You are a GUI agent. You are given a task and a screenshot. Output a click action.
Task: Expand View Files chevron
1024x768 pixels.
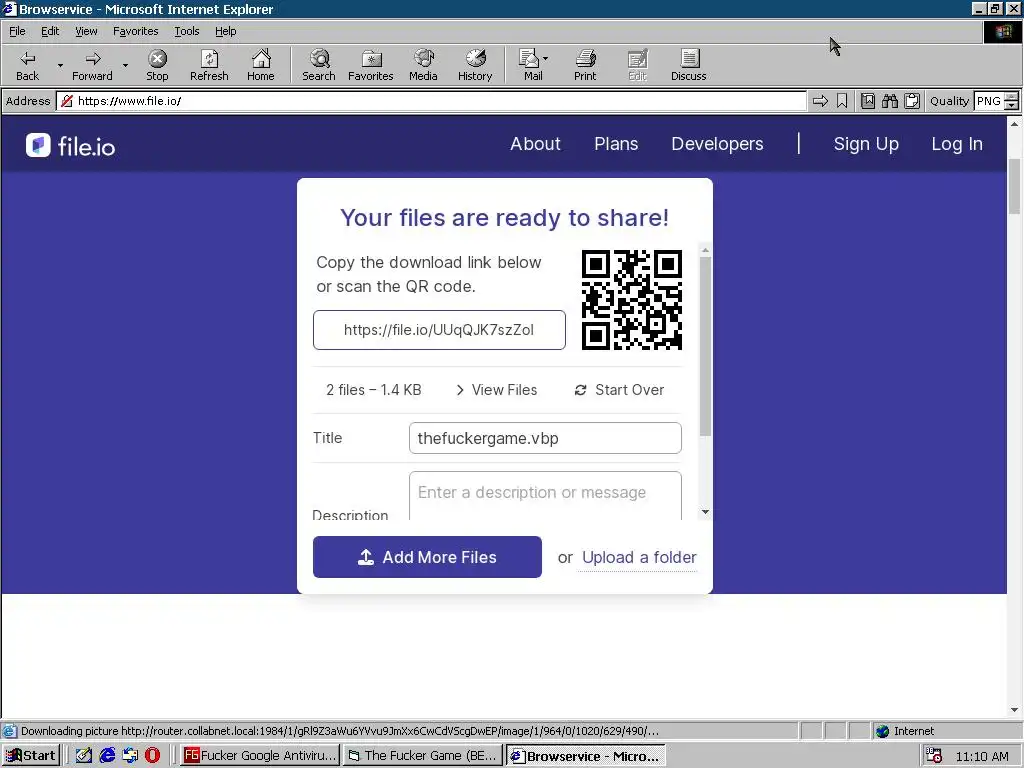click(x=460, y=390)
